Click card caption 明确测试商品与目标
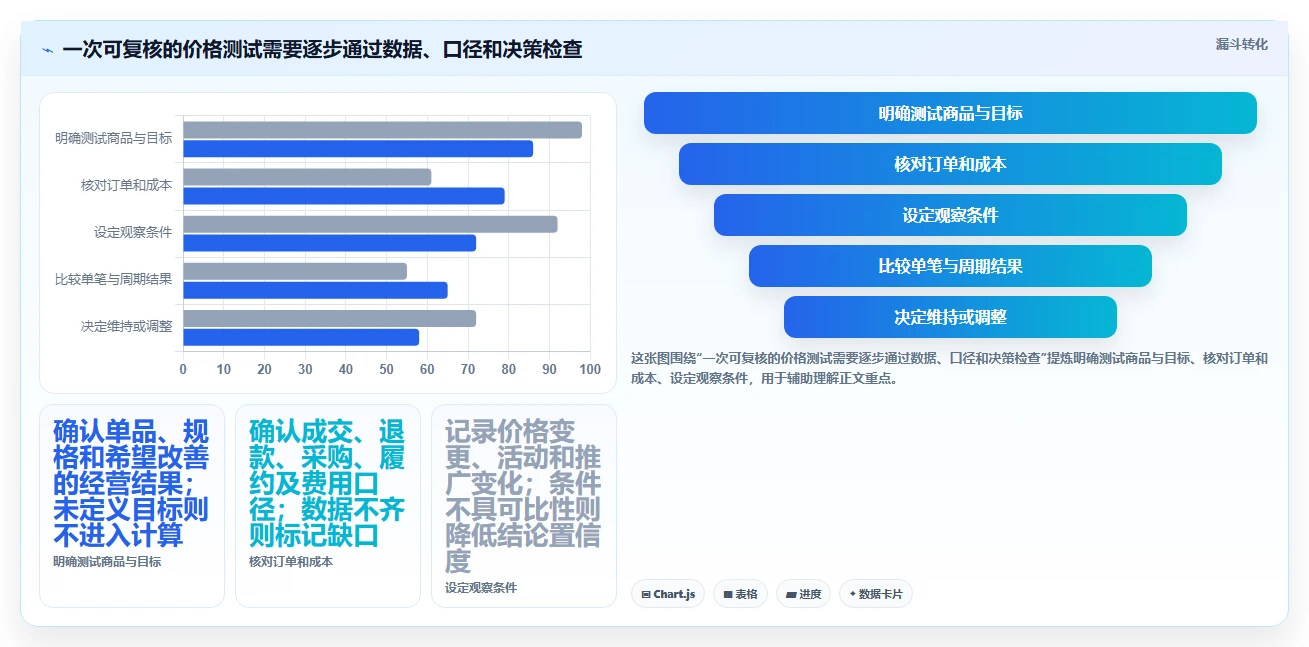This screenshot has width=1309, height=647. pyautogui.click(x=107, y=562)
